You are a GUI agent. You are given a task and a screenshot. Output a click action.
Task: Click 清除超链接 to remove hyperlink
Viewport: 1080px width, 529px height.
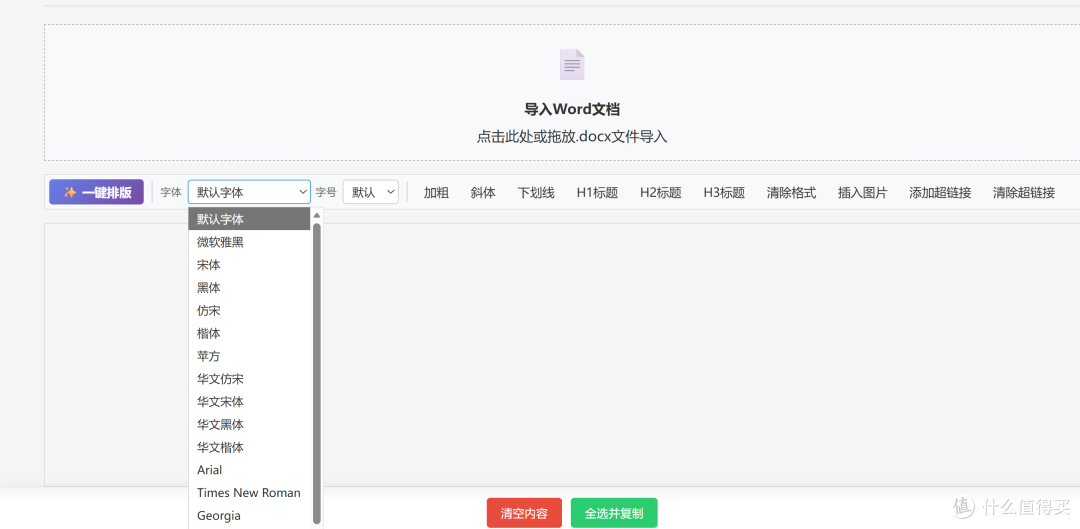[x=1024, y=193]
